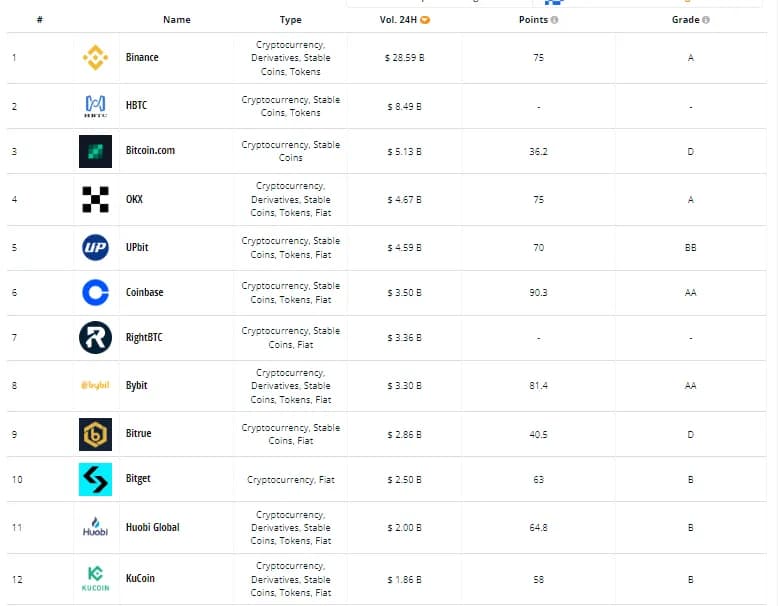The image size is (778, 606).
Task: Sort by Vol. 24H orange arrow
Action: click(x=425, y=20)
